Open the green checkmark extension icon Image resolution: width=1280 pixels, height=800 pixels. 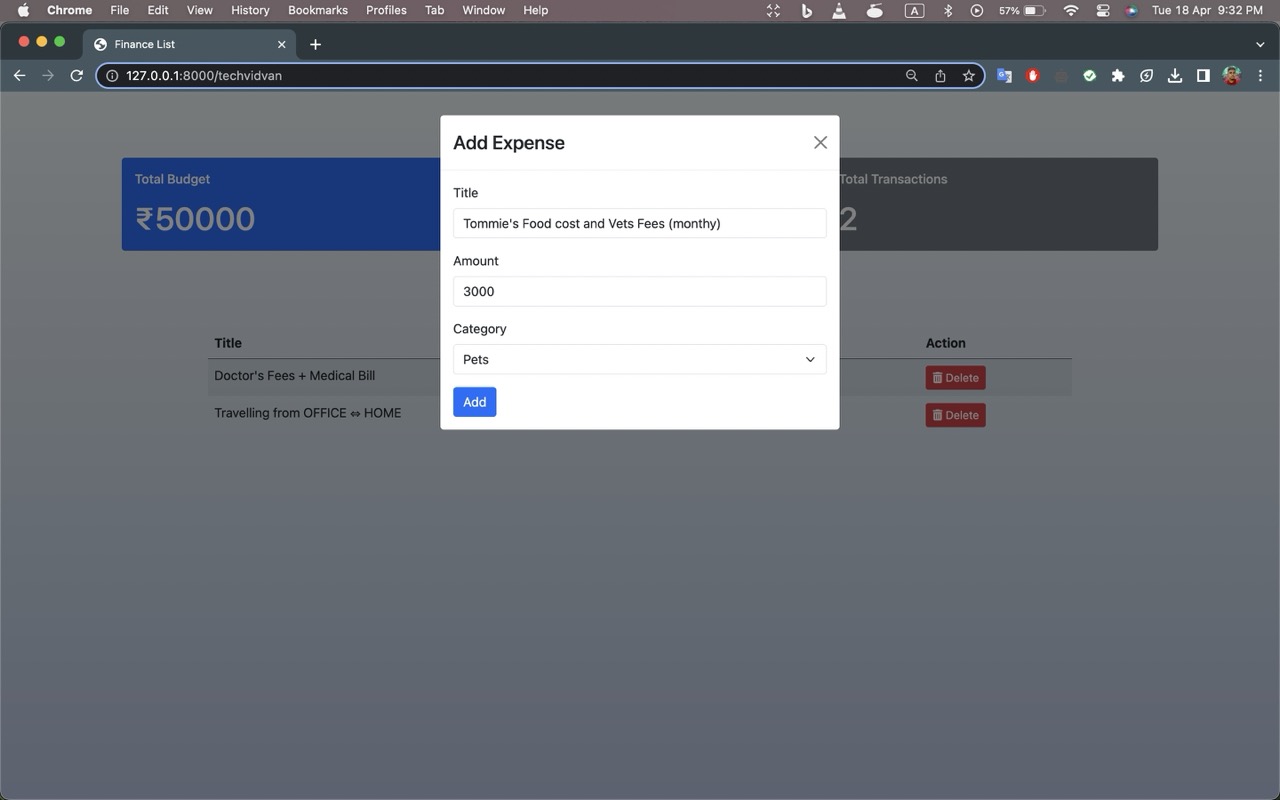pyautogui.click(x=1089, y=75)
